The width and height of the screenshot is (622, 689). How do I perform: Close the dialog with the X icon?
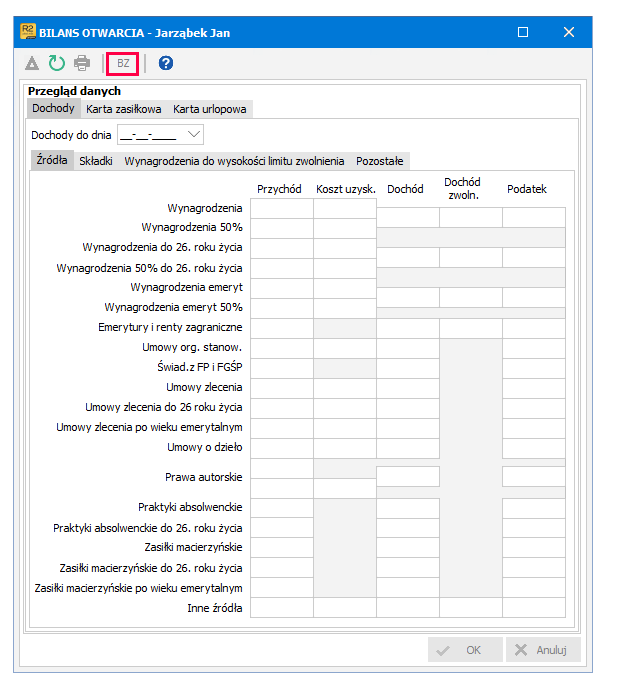[x=569, y=32]
